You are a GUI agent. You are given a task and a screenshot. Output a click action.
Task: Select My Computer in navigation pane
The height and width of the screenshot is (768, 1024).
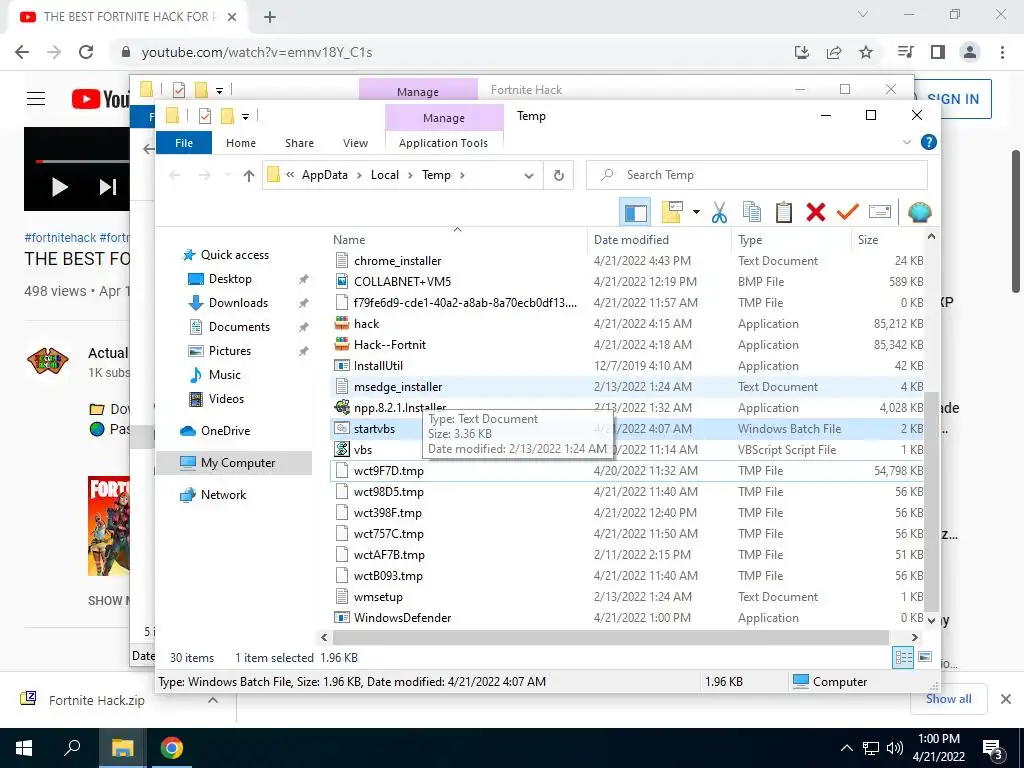tap(238, 463)
